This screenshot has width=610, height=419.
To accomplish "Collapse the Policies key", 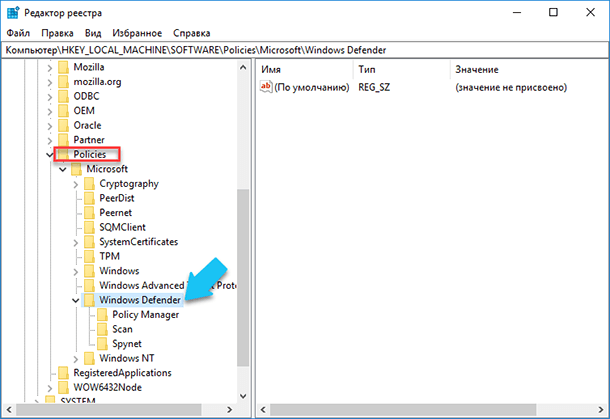I will [x=49, y=155].
